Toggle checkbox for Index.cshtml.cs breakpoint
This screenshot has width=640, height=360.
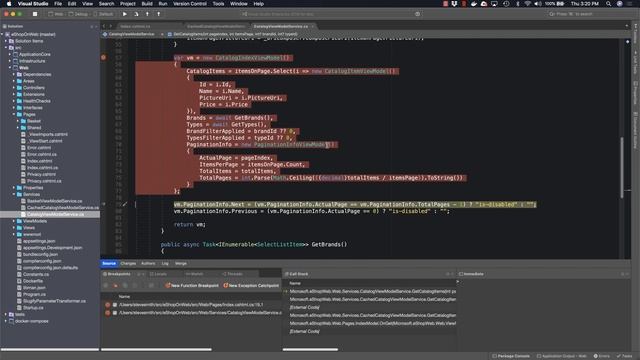(115, 305)
